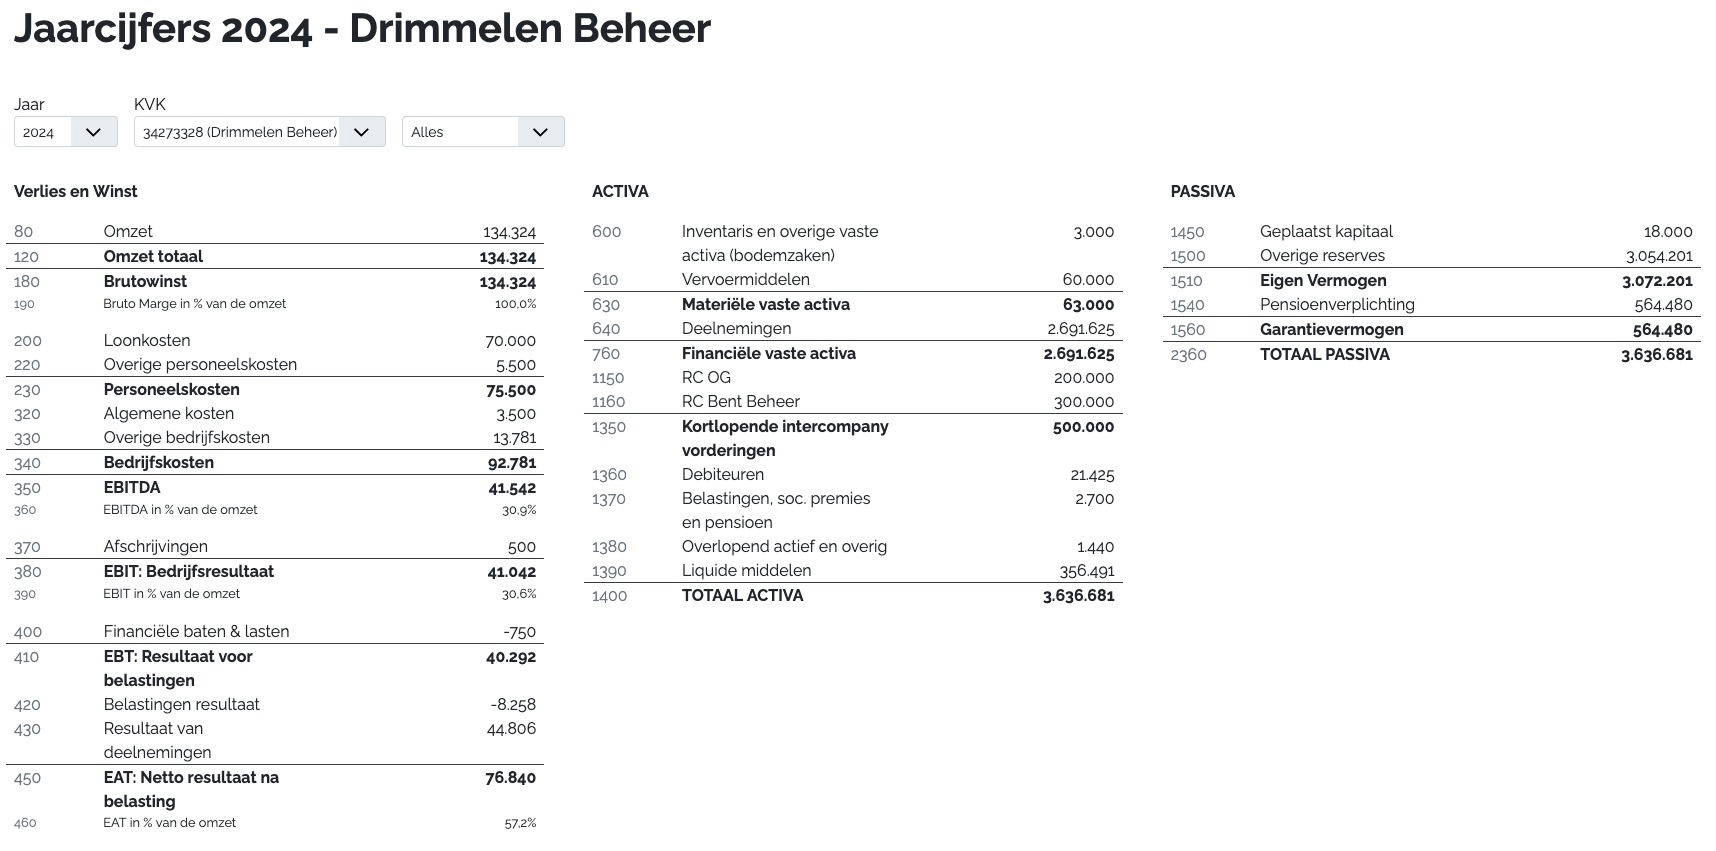Click the chevron next to Drimmelen Beheer selector
The width and height of the screenshot is (1716, 851).
coord(362,132)
